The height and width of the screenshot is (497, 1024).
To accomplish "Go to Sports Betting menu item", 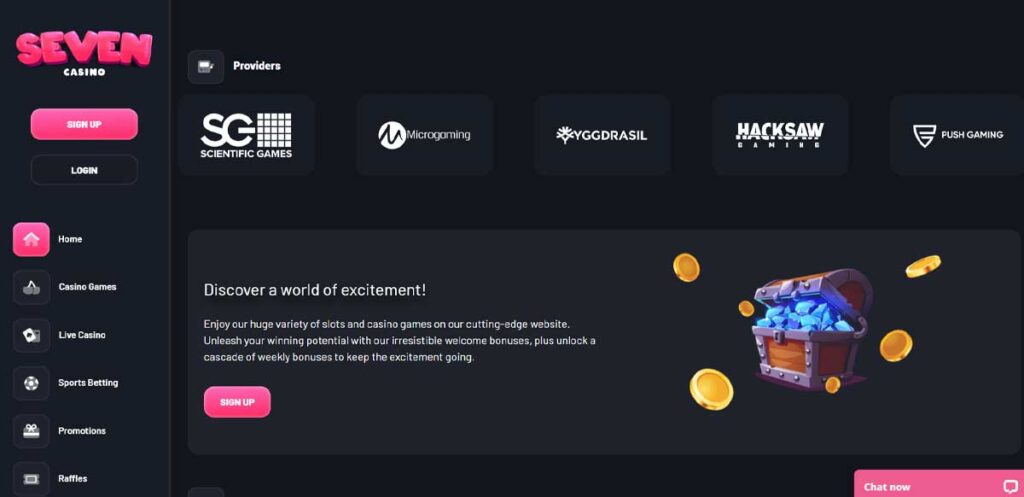I will [88, 383].
